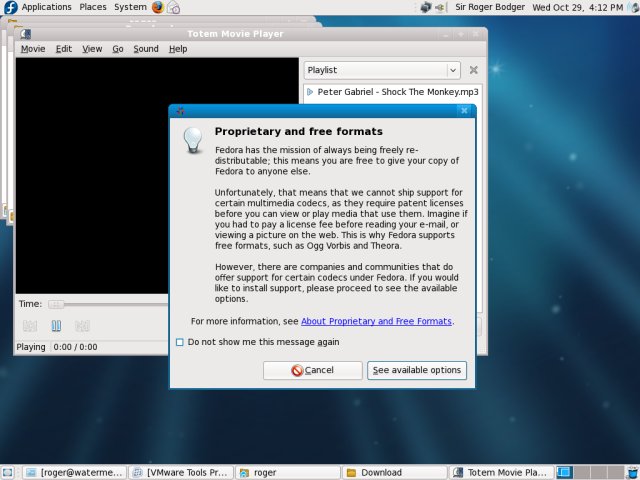Open the Applications menu in top panel

point(47,7)
